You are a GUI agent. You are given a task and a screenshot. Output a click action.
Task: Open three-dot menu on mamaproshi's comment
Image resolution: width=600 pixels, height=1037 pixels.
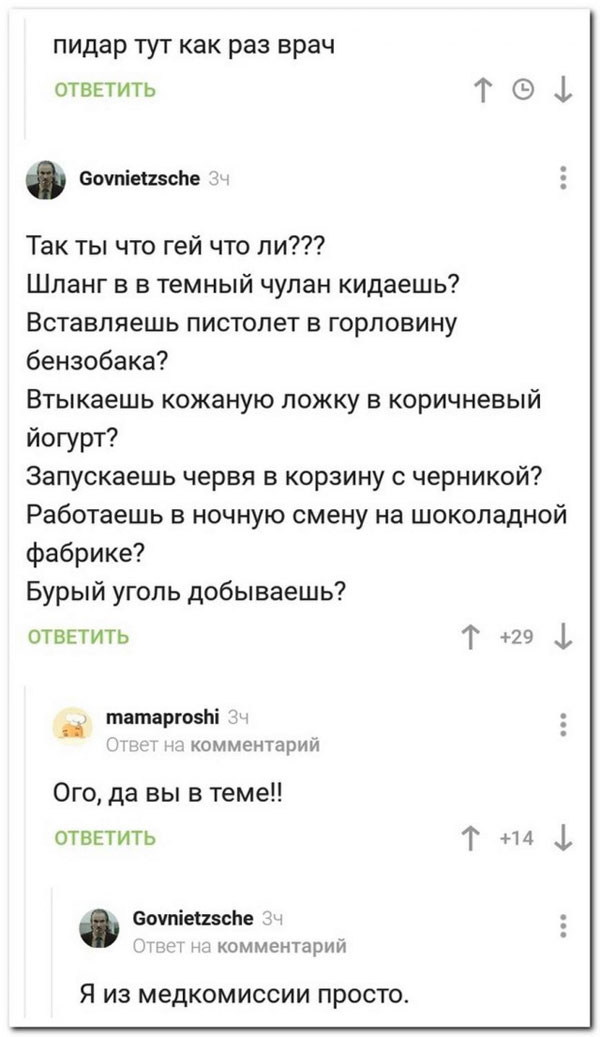pyautogui.click(x=563, y=724)
